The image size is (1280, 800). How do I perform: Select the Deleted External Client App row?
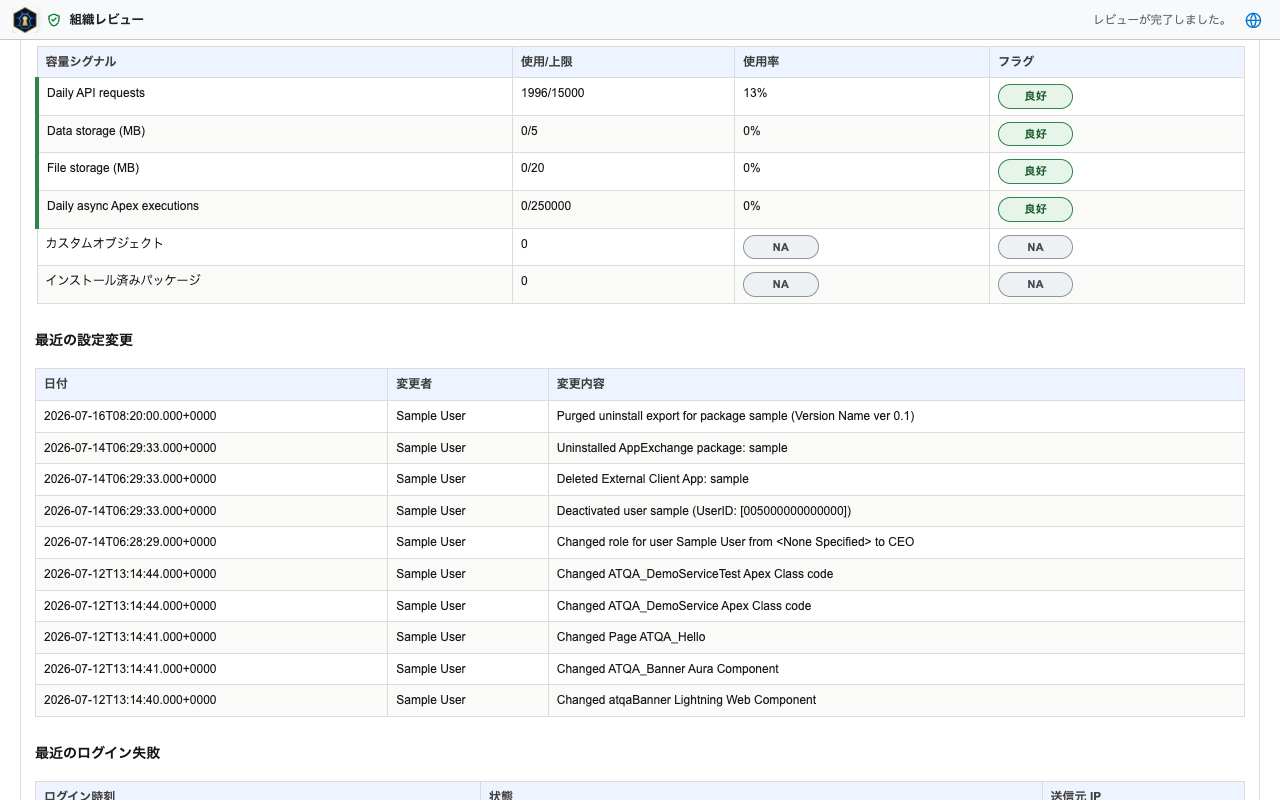click(640, 479)
